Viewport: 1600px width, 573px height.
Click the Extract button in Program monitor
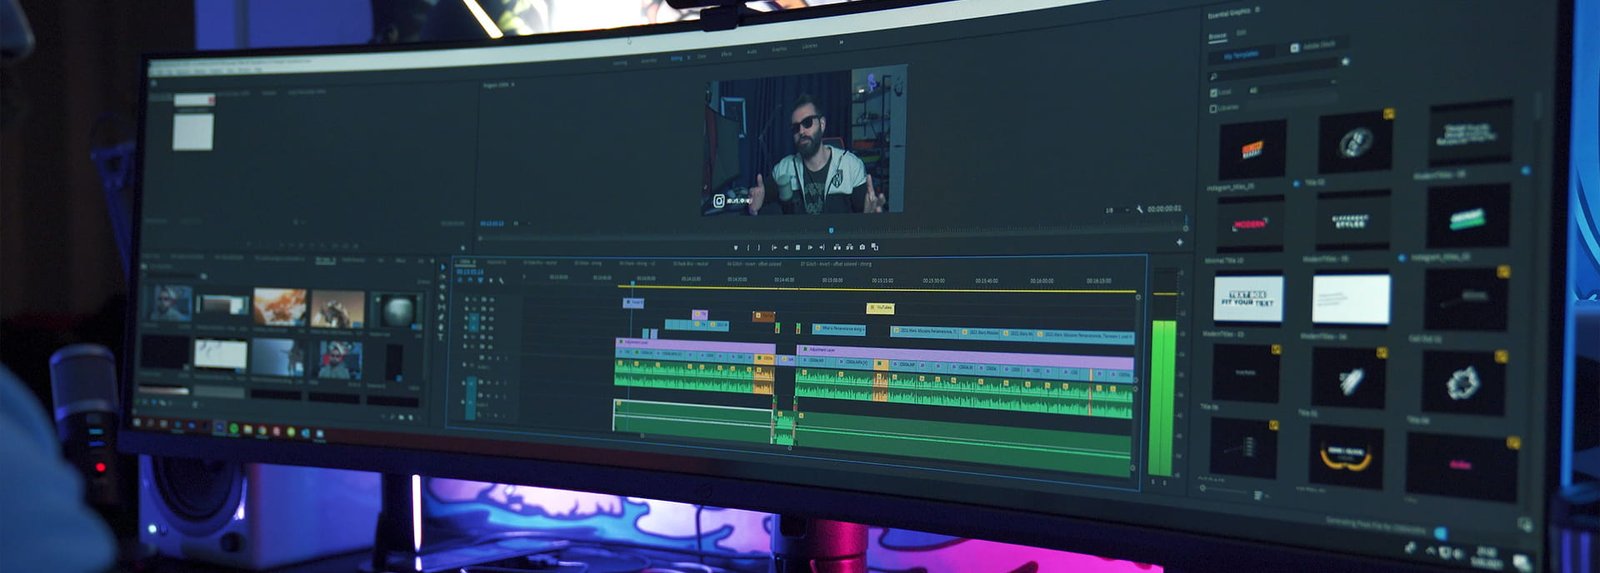click(849, 247)
